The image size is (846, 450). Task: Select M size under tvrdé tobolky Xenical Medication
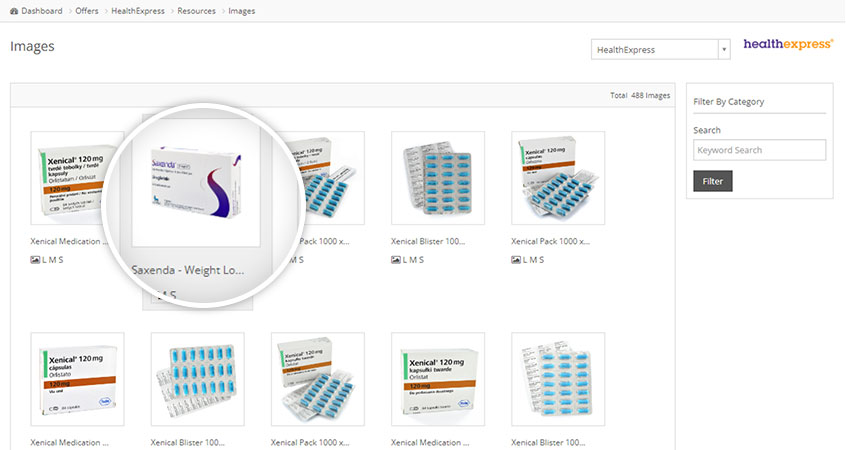pyautogui.click(x=52, y=260)
